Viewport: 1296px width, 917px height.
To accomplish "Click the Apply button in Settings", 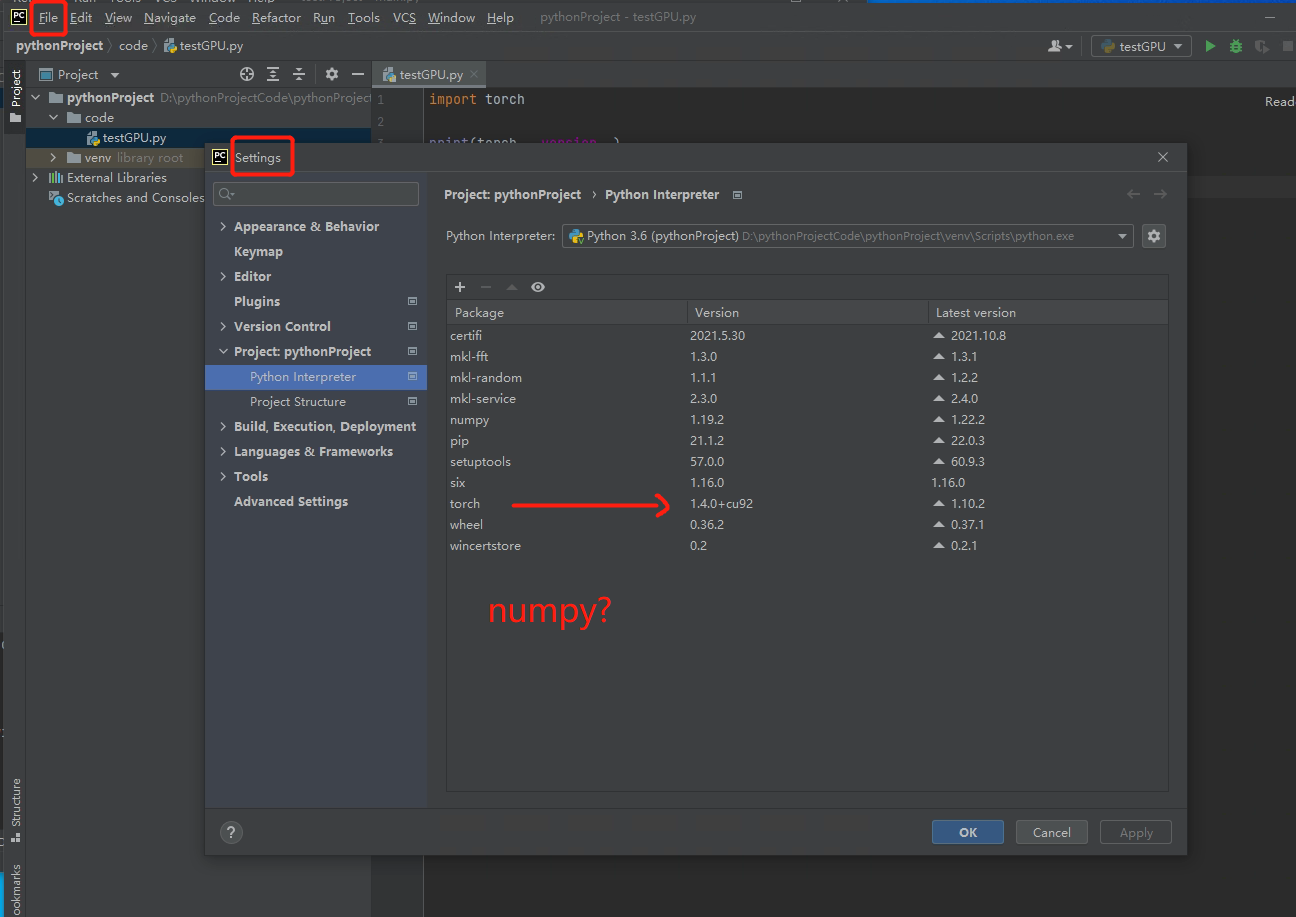I will pyautogui.click(x=1136, y=832).
